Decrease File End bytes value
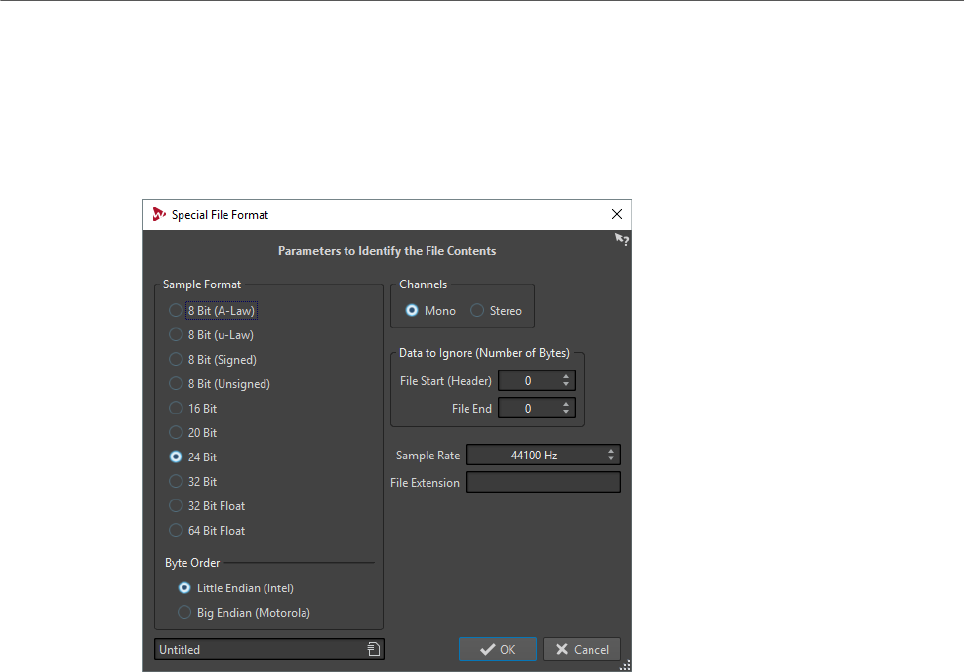Screen dimensions: 965x672 click(566, 412)
